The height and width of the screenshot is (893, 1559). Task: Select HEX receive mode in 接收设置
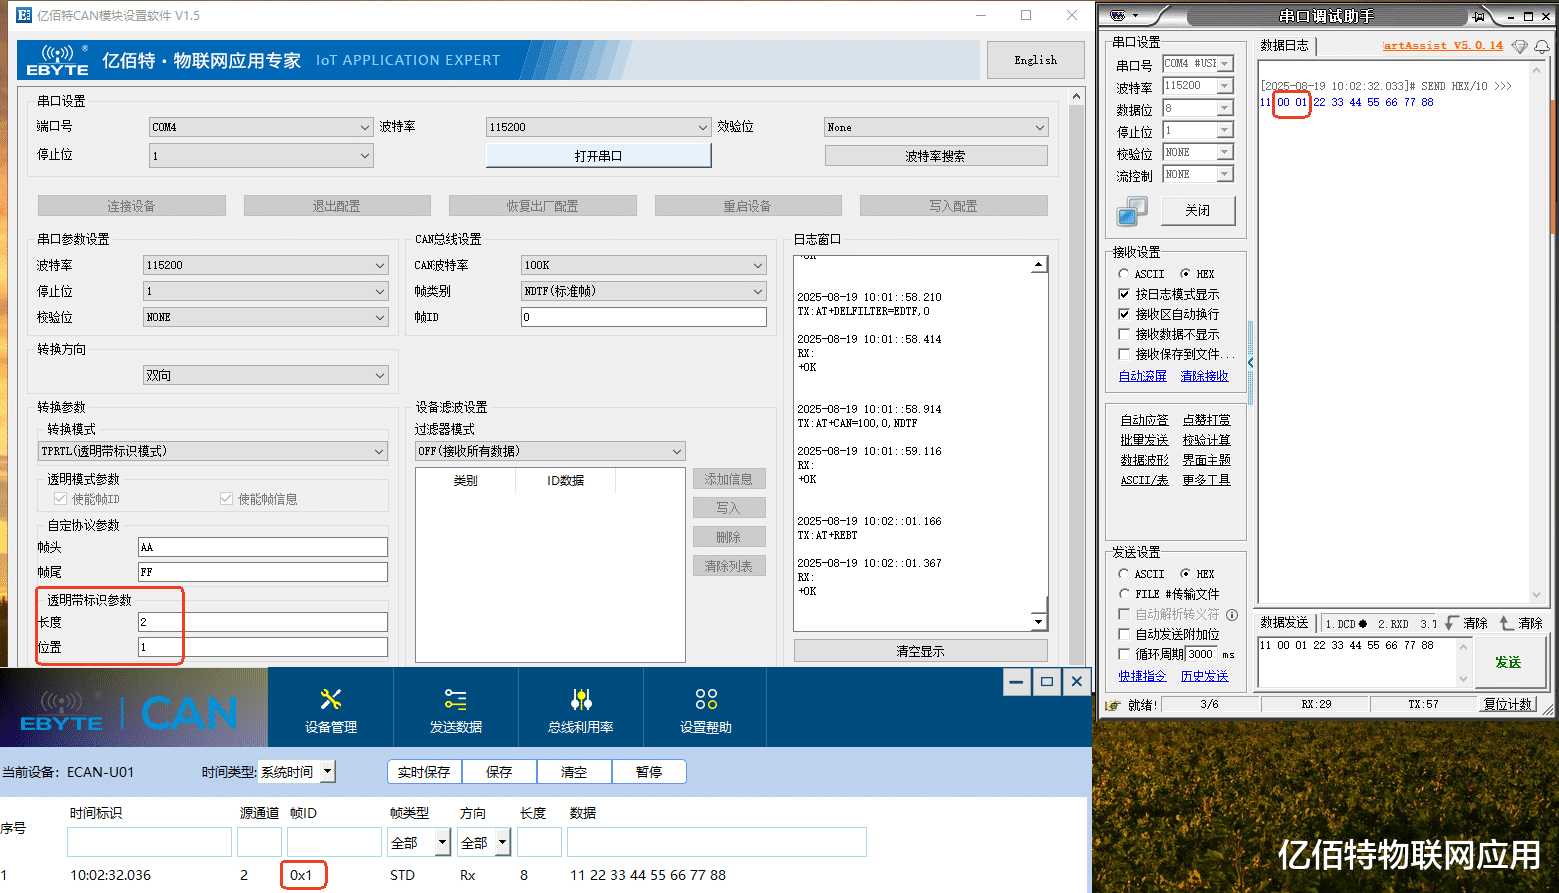[x=1186, y=274]
